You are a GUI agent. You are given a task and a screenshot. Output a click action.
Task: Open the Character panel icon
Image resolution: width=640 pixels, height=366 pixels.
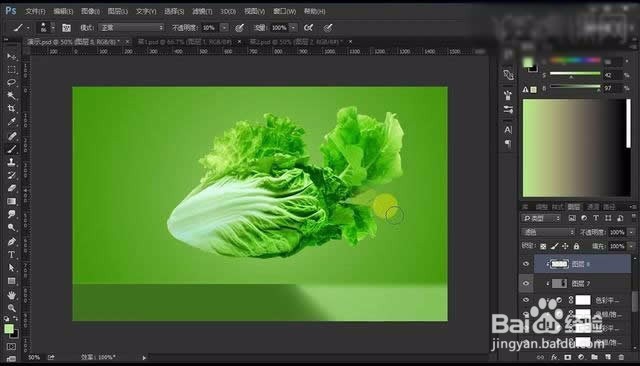point(508,130)
